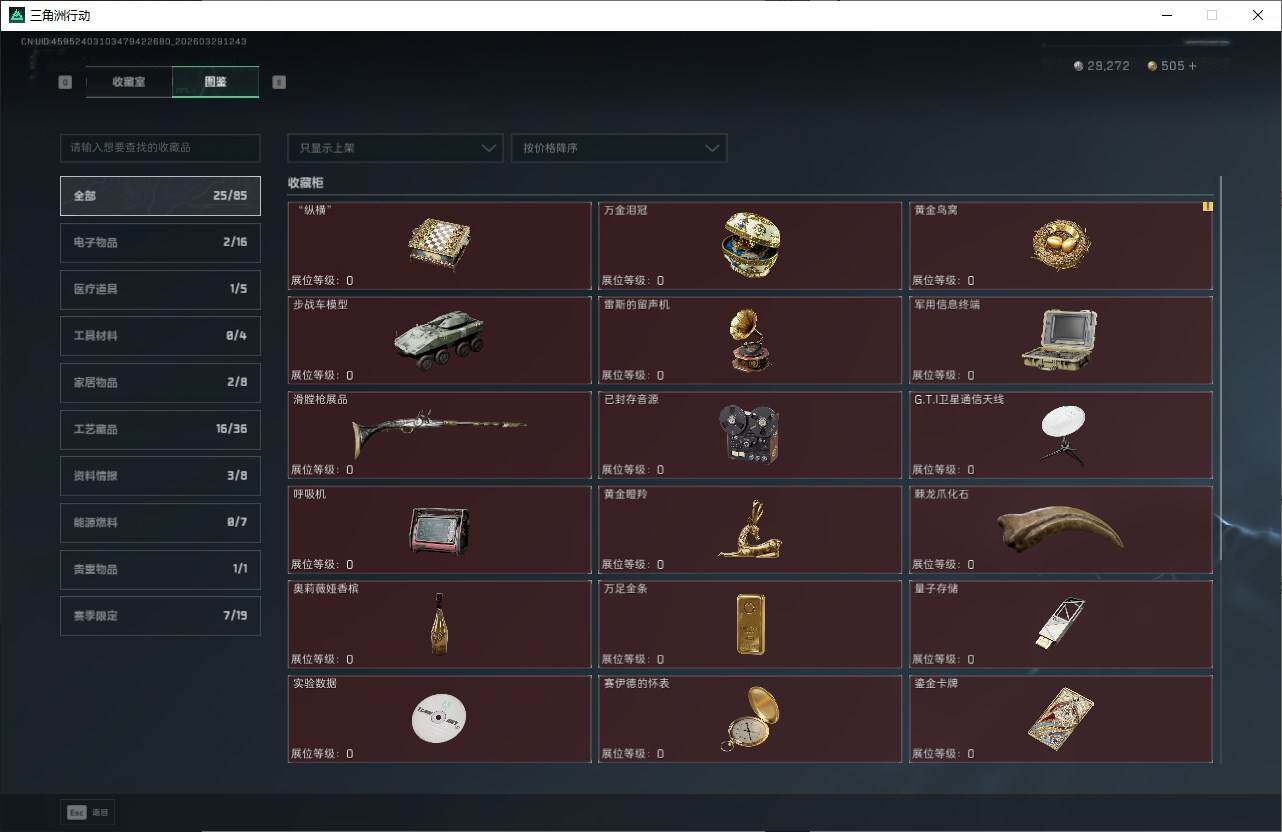Select the 奥莉薇娅香槟 champagne bottle icon

[439, 624]
